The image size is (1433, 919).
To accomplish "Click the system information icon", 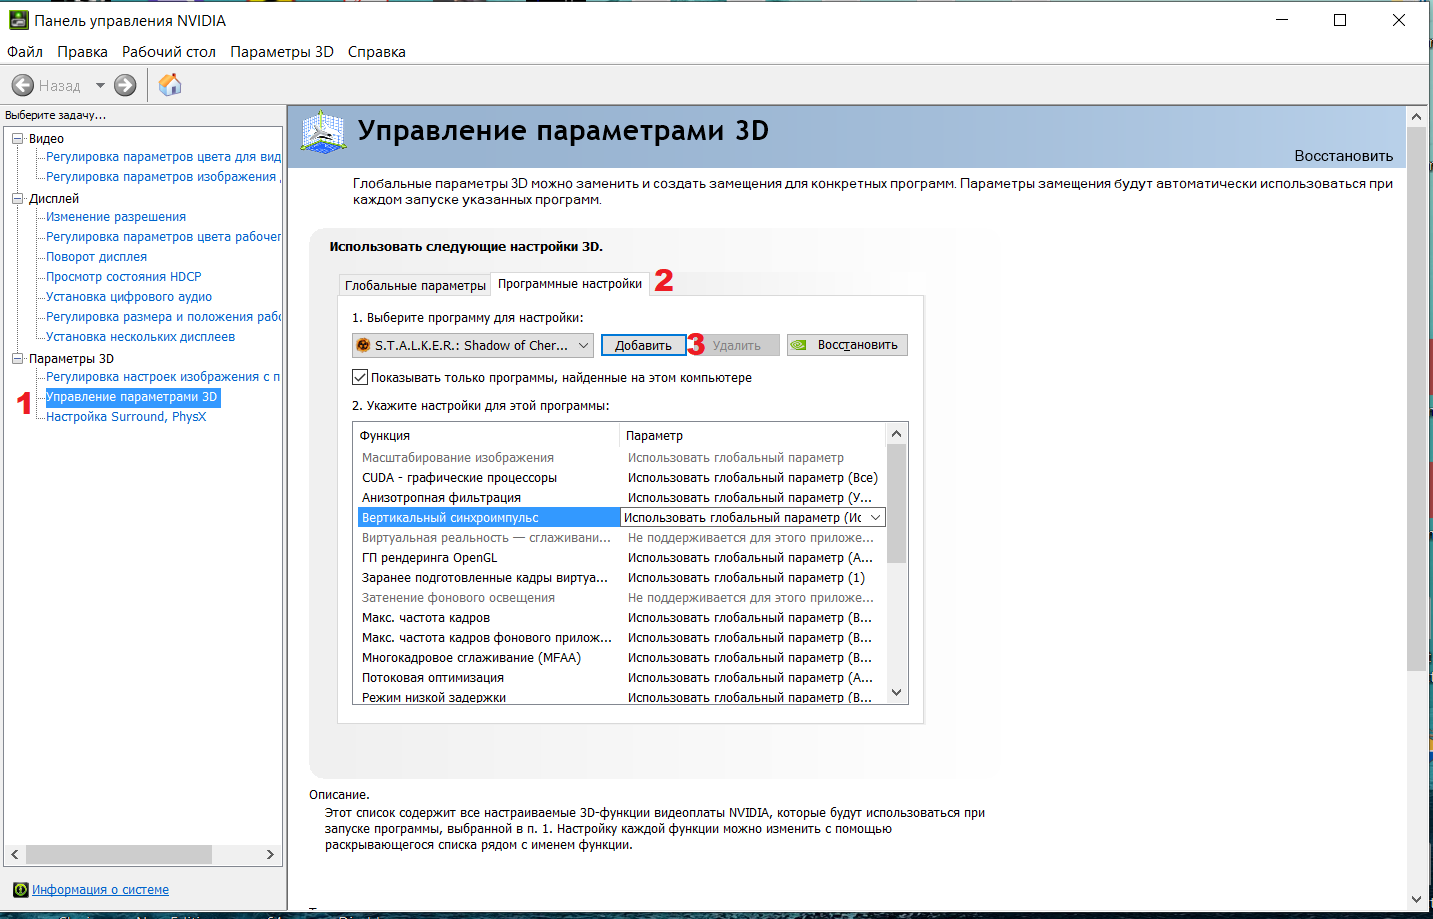I will (21, 889).
